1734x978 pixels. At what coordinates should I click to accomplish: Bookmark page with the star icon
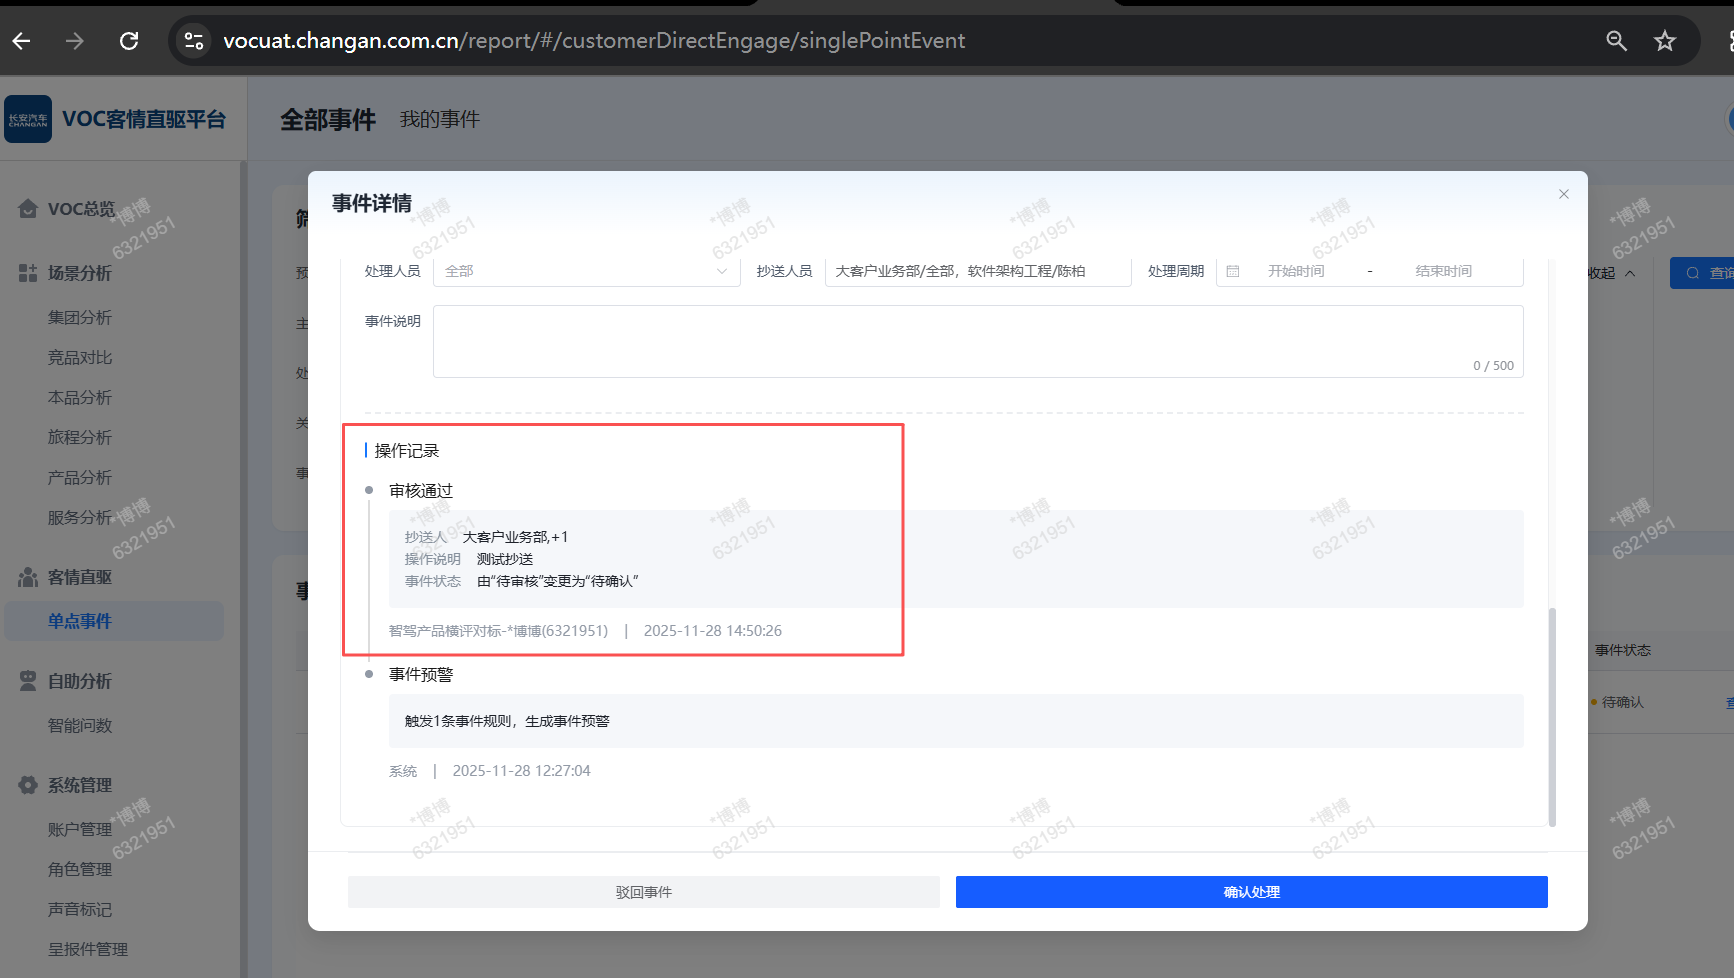[x=1664, y=41]
